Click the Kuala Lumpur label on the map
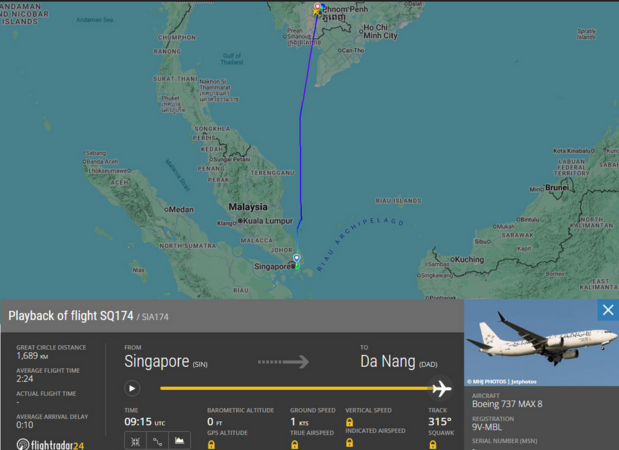Screen dimensions: 619x450 (x=268, y=221)
